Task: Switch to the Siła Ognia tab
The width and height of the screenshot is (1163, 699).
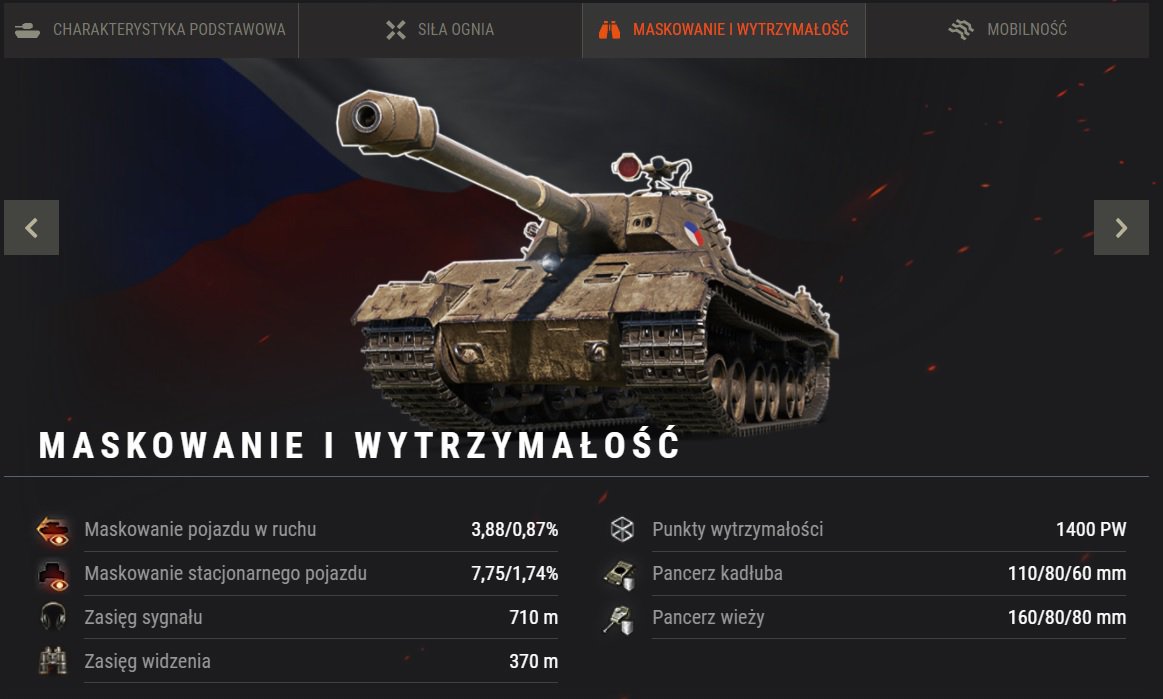Action: tap(441, 30)
